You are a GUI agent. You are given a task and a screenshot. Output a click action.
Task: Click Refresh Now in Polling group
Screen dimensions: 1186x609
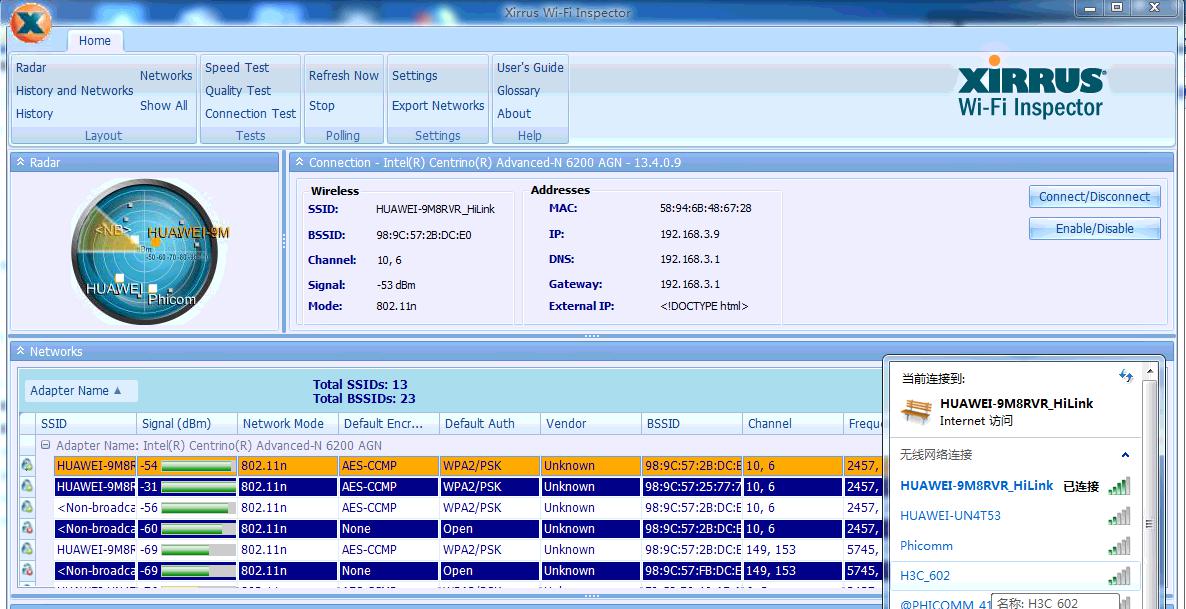point(343,76)
